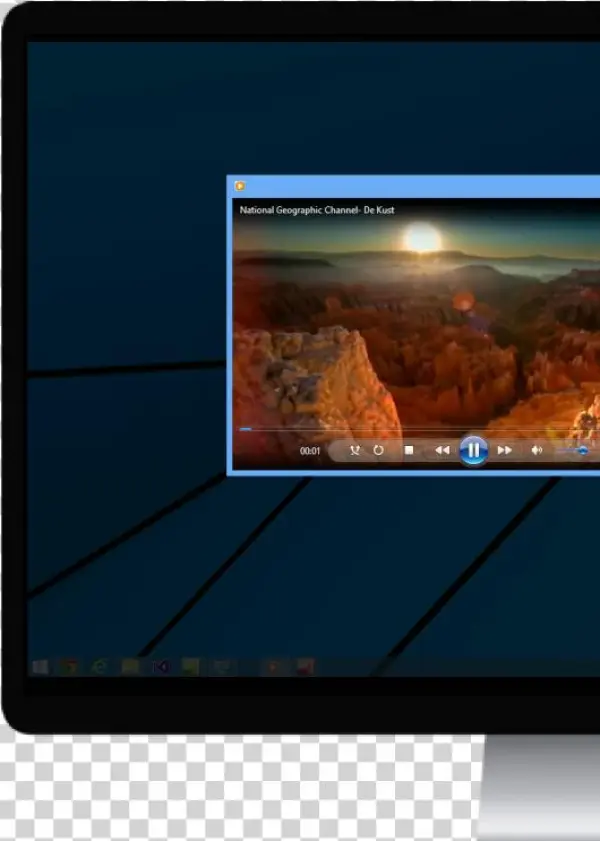Image resolution: width=600 pixels, height=841 pixels.
Task: Toggle repeat mode in the player
Action: tap(379, 451)
